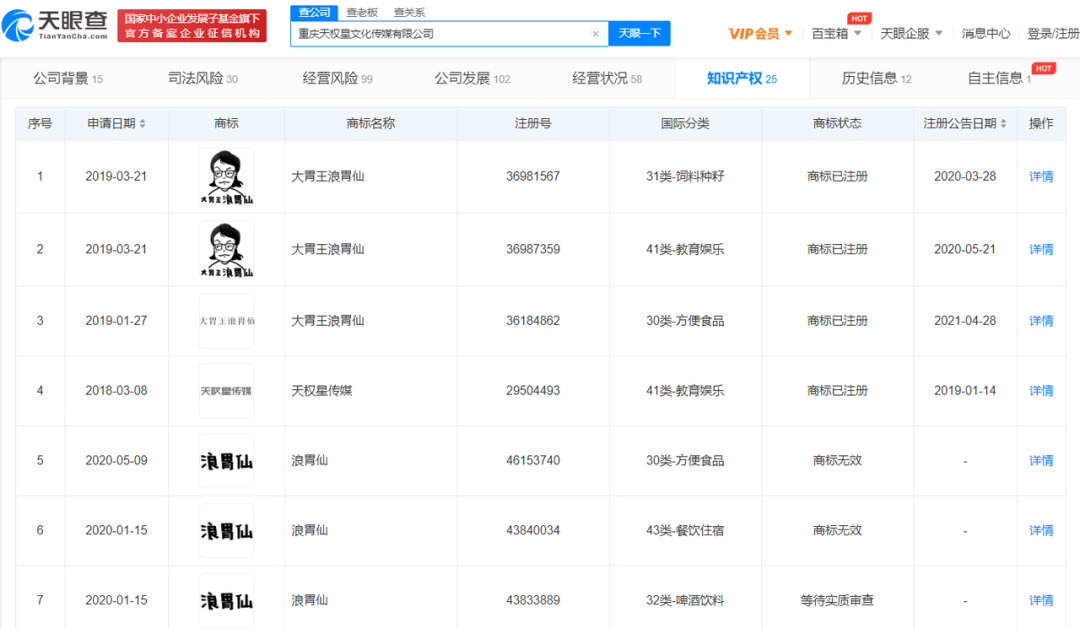Select the announcement date 2021-04-28
The height and width of the screenshot is (629, 1080).
click(x=965, y=321)
